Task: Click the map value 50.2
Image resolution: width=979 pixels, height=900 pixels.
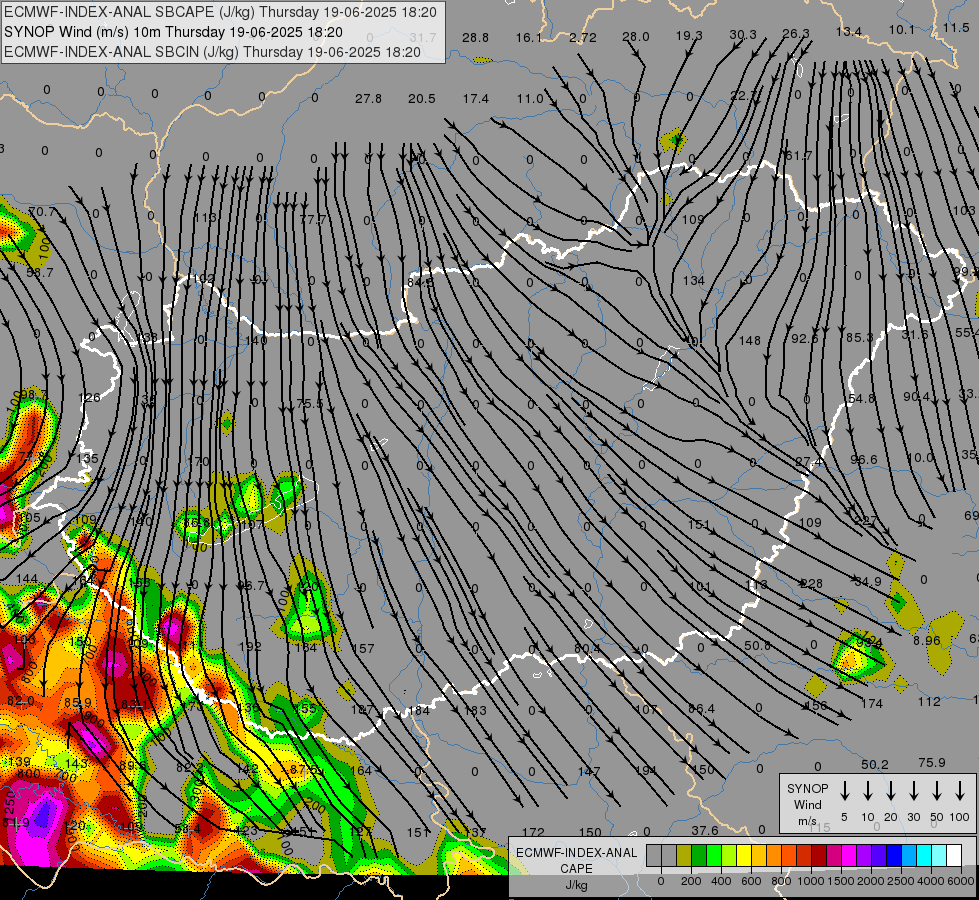Action: 875,764
